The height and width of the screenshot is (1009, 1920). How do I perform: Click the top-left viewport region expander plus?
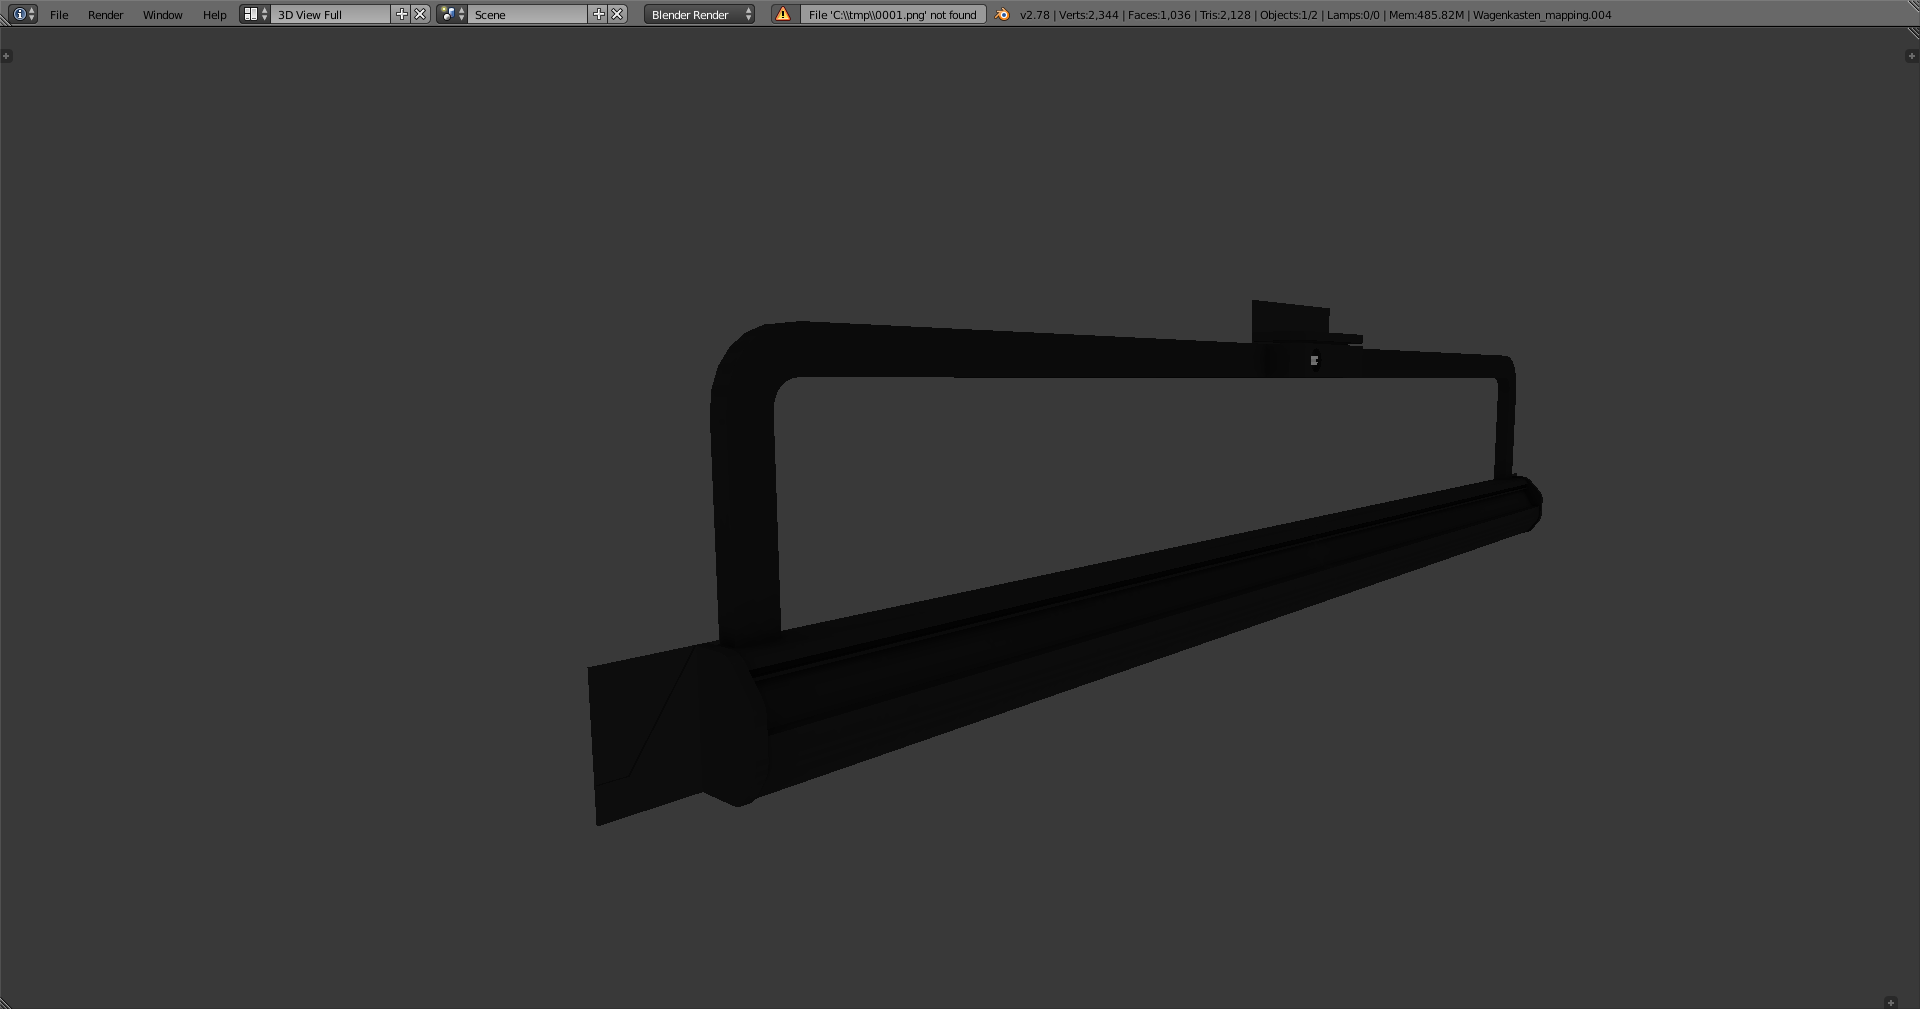[7, 56]
